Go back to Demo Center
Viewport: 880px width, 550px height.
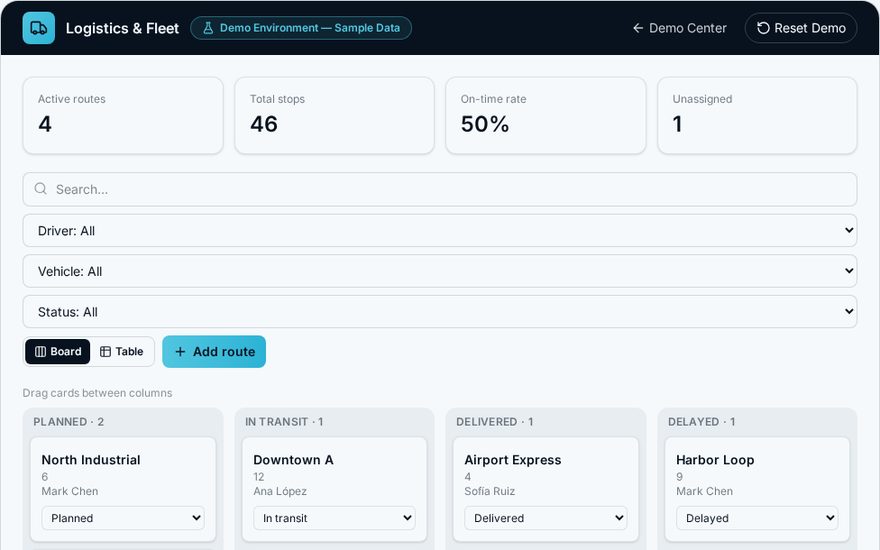click(x=680, y=28)
